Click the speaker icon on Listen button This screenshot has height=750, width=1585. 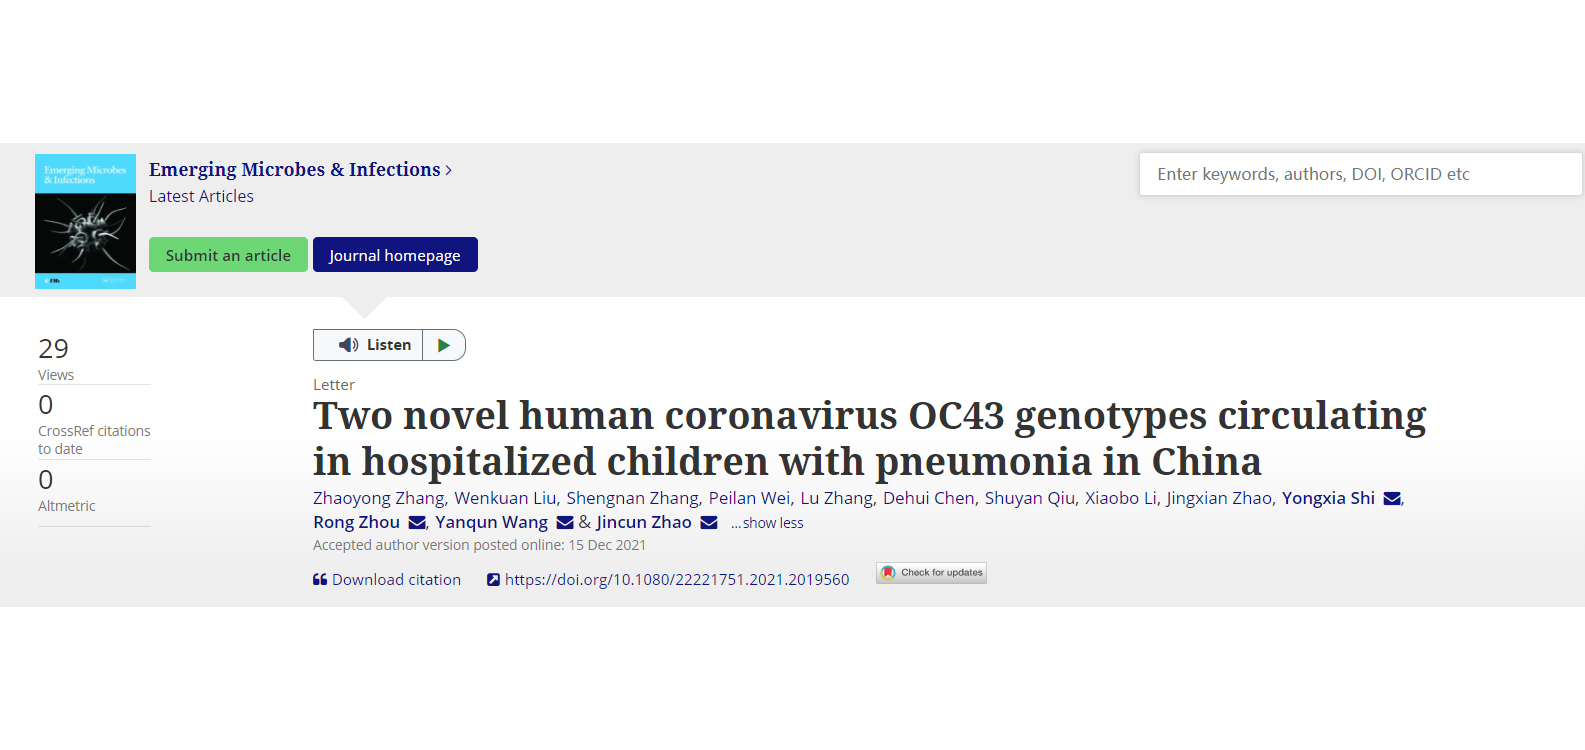348,345
